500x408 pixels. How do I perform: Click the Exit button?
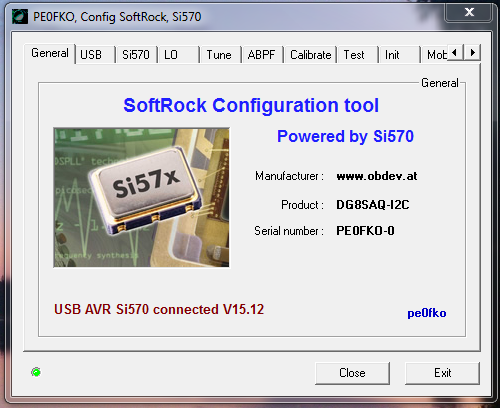coord(442,373)
